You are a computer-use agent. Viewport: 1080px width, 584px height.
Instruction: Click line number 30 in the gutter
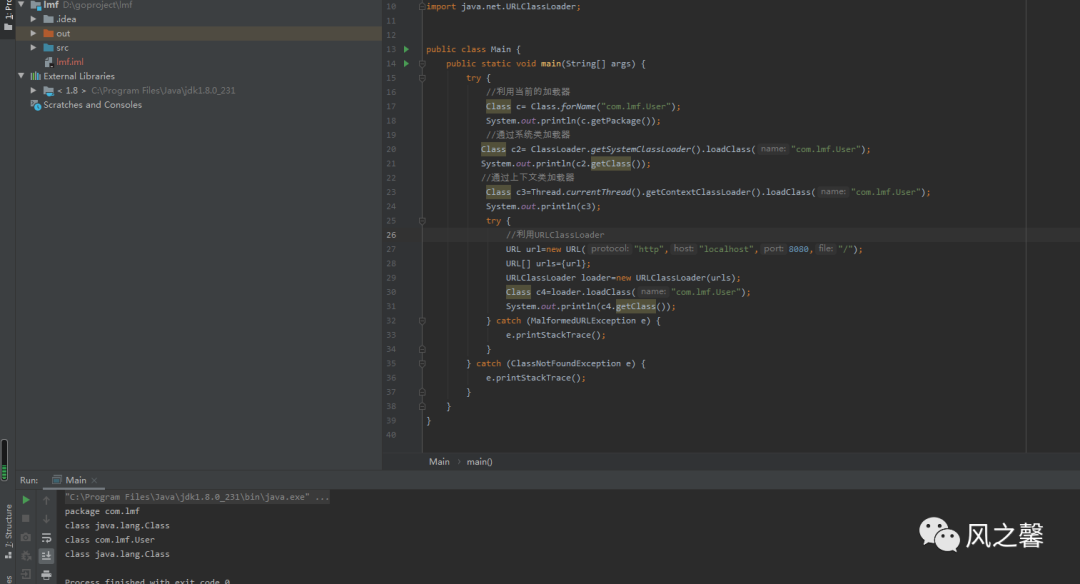click(391, 292)
